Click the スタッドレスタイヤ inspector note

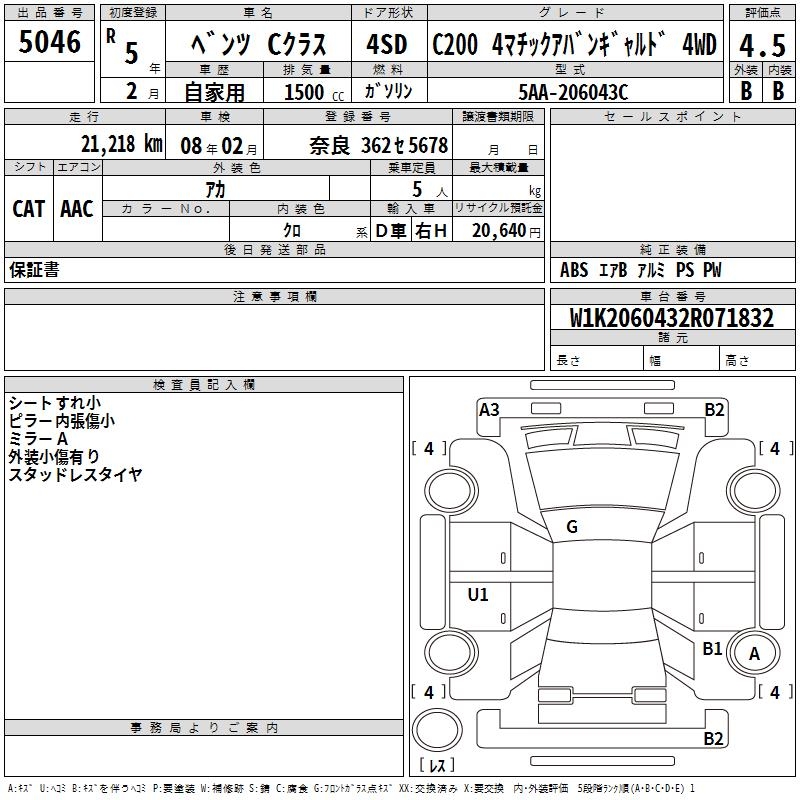click(76, 474)
